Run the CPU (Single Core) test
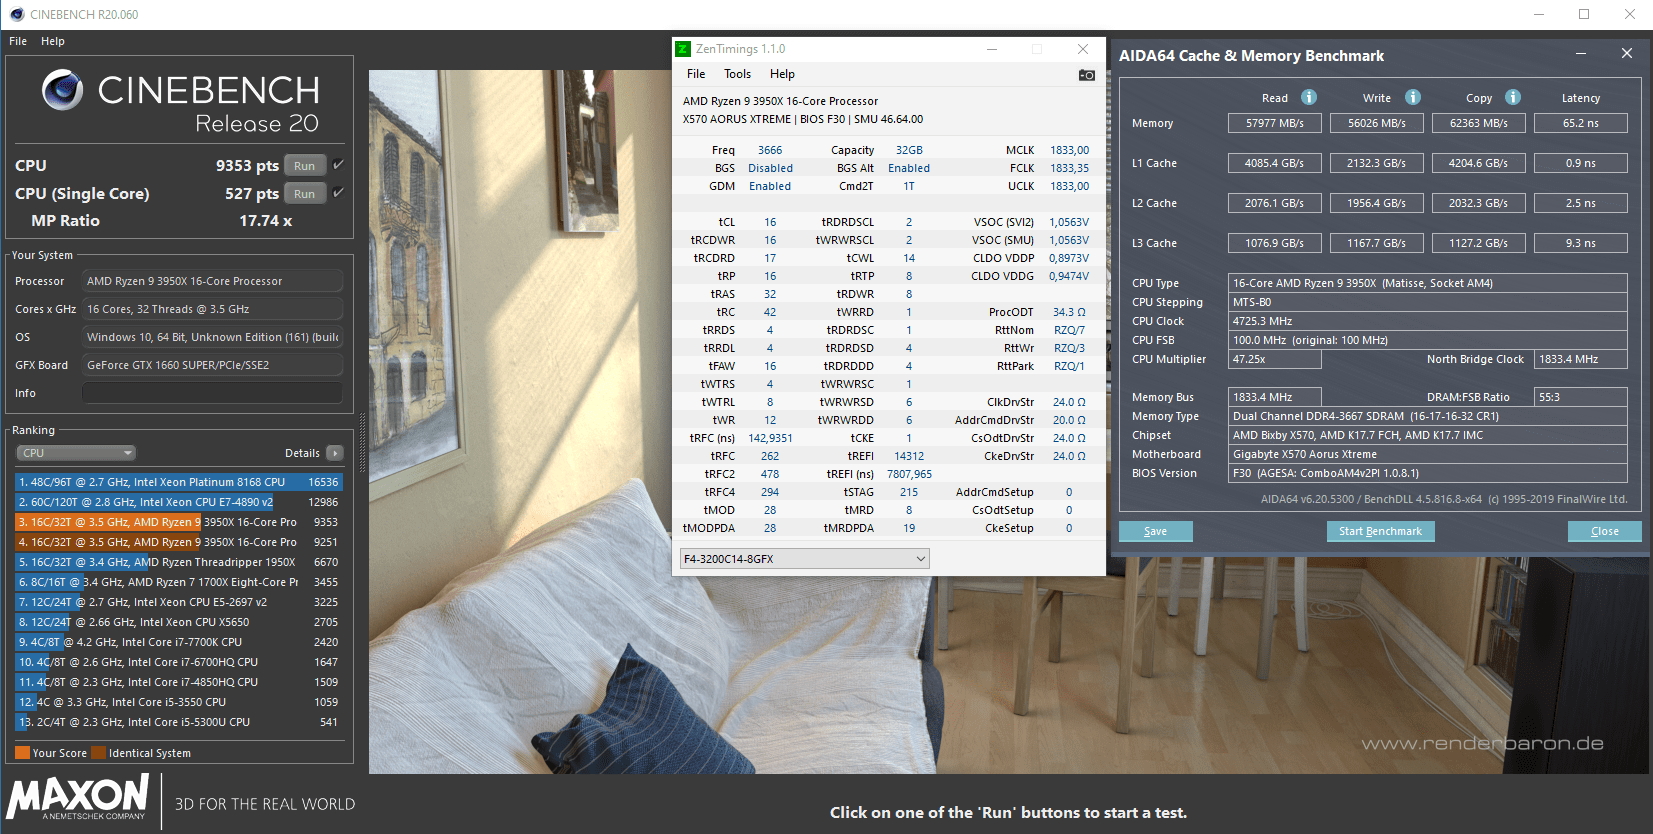This screenshot has width=1653, height=834. (305, 194)
